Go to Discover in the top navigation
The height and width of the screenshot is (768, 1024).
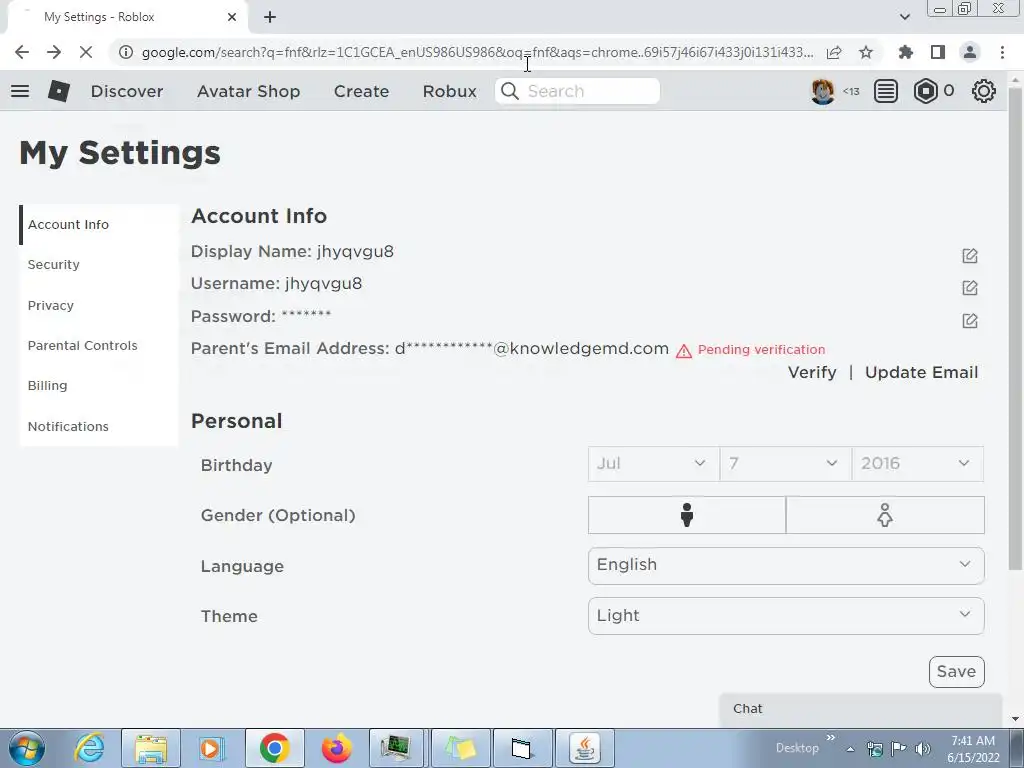pos(127,91)
